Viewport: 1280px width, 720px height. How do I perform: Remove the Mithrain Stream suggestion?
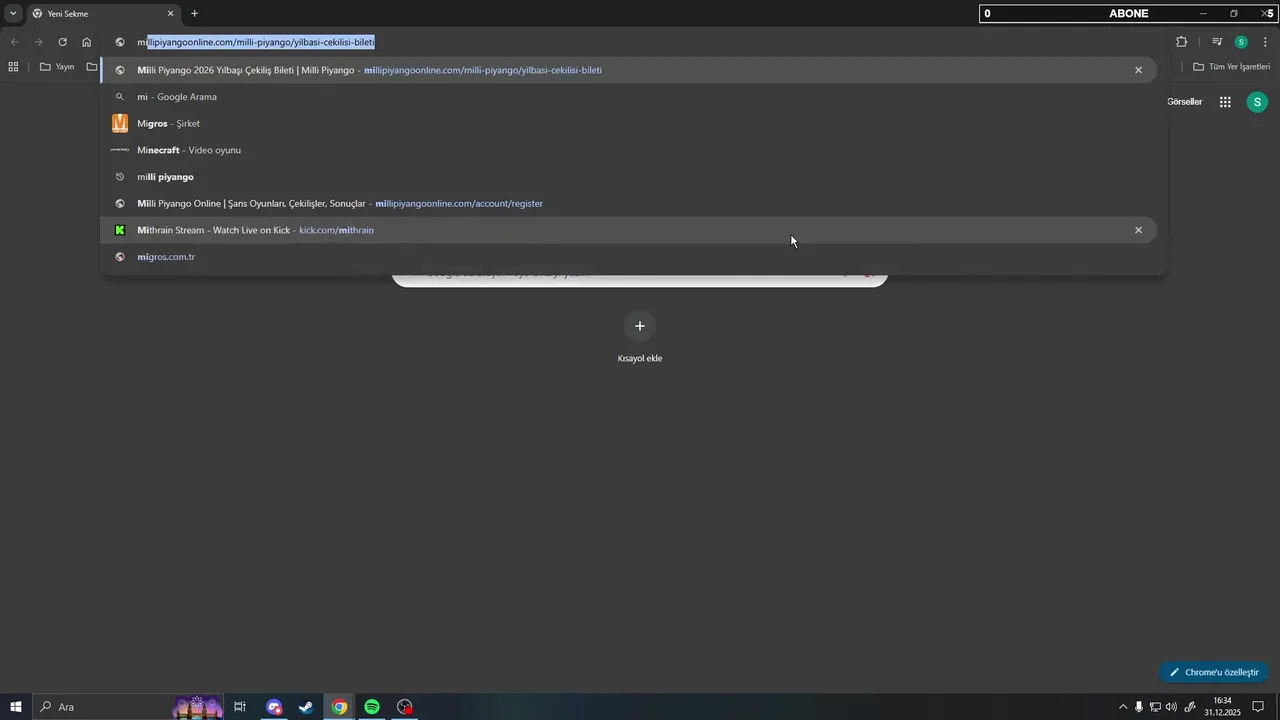(x=1138, y=230)
